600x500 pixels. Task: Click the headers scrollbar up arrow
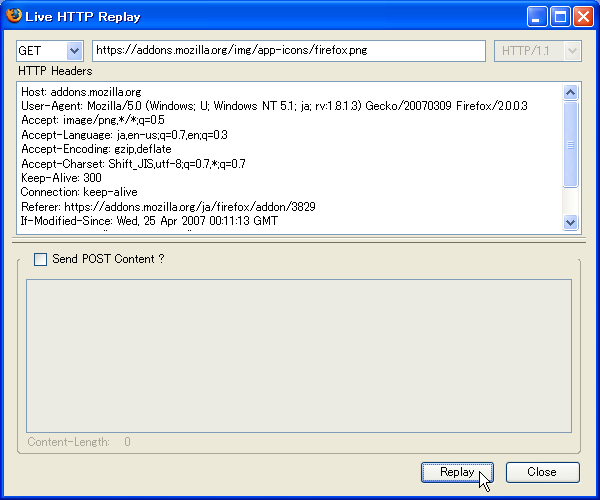click(x=570, y=92)
